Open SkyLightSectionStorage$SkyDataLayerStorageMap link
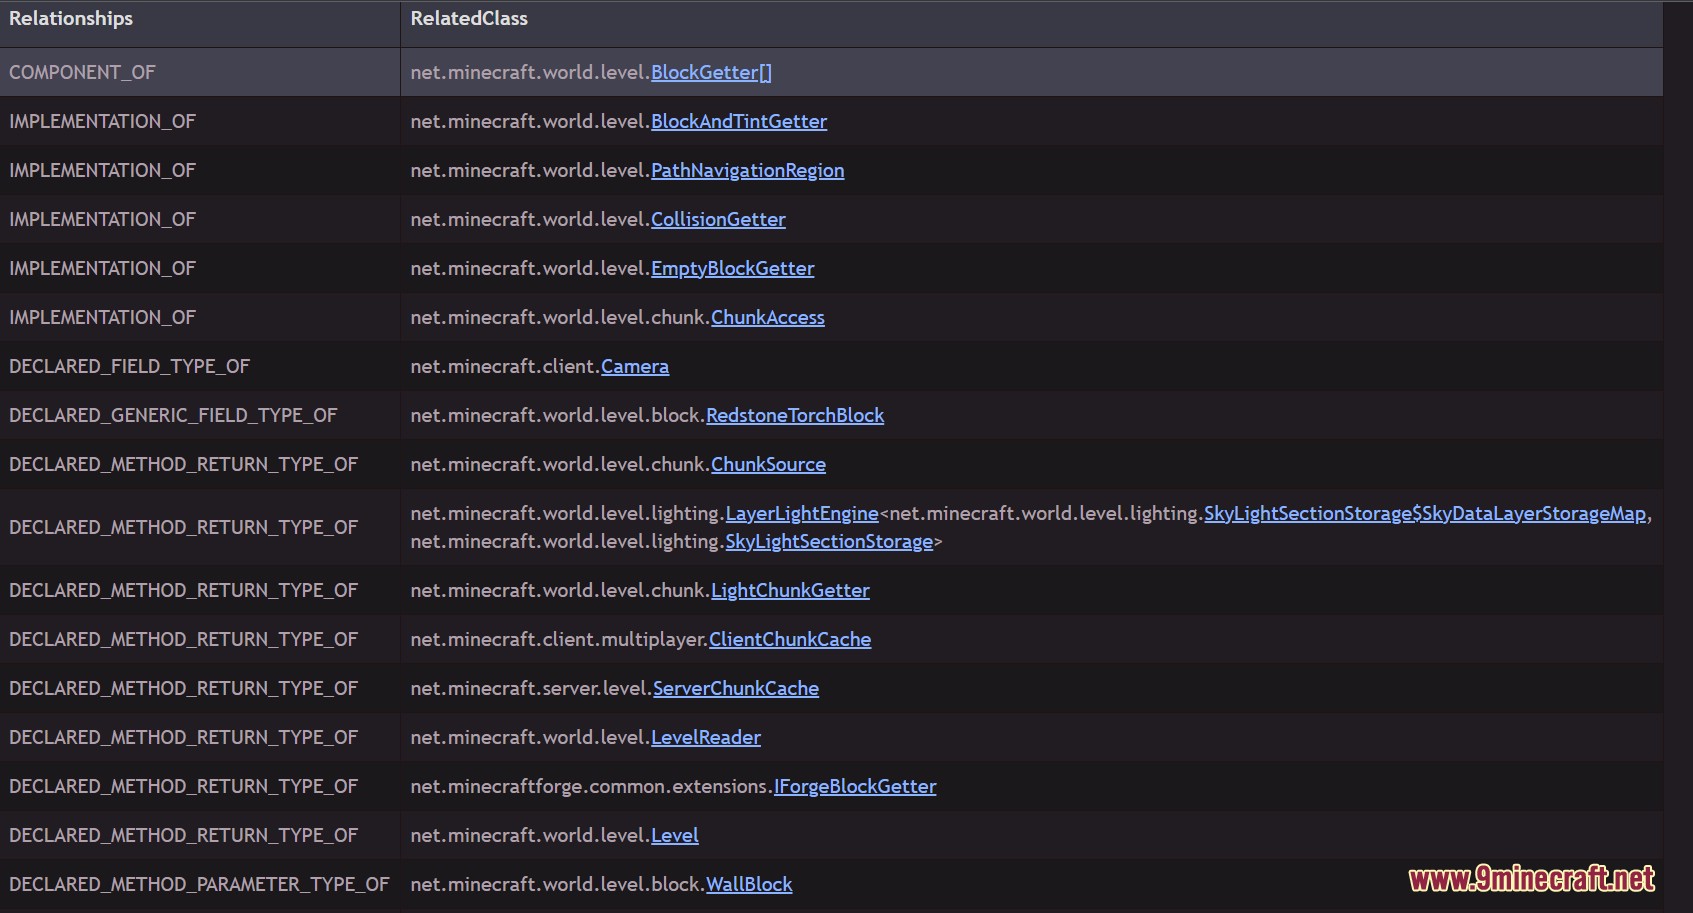The height and width of the screenshot is (913, 1693). tap(1424, 513)
